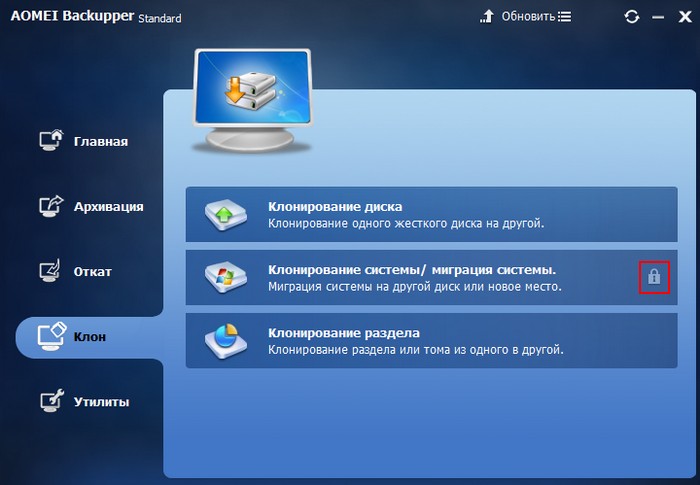The image size is (700, 485).
Task: Open the menu list icon in title bar
Action: (565, 17)
